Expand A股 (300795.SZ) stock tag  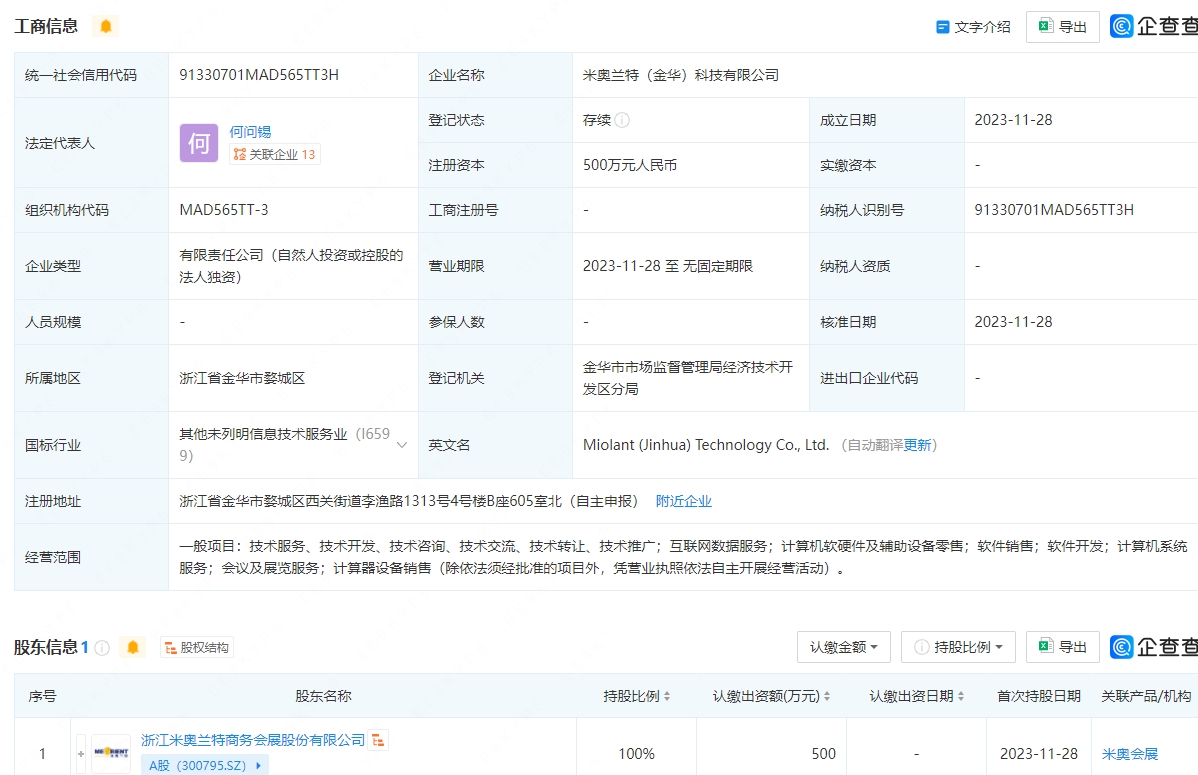204,765
